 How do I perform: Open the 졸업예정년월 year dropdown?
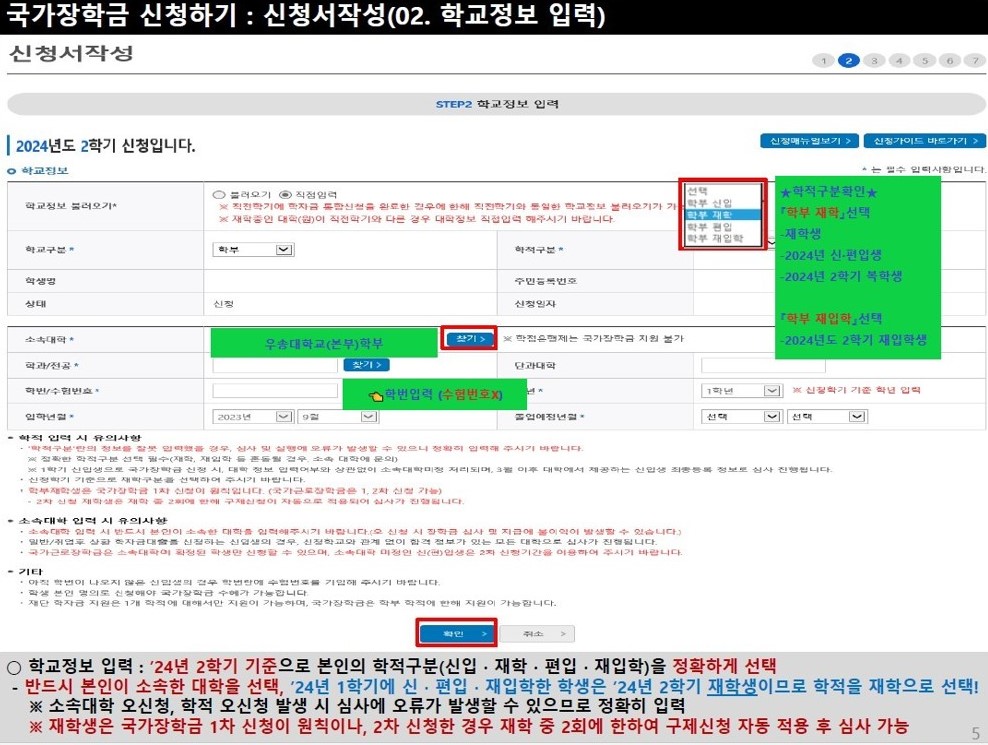[742, 417]
